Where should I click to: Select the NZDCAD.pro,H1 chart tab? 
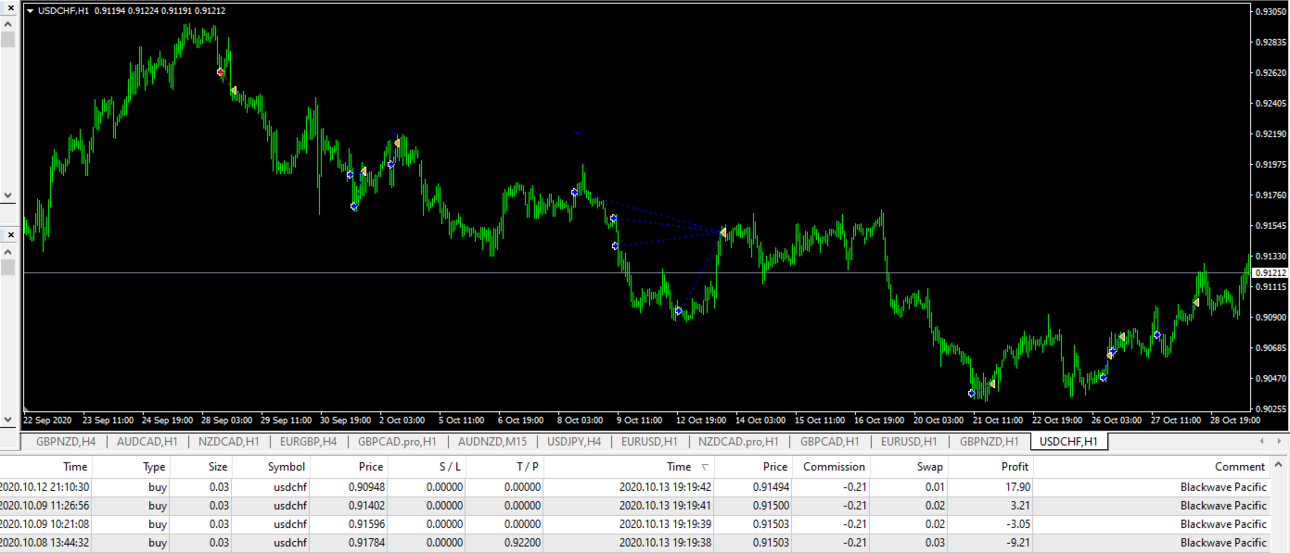pyautogui.click(x=739, y=441)
